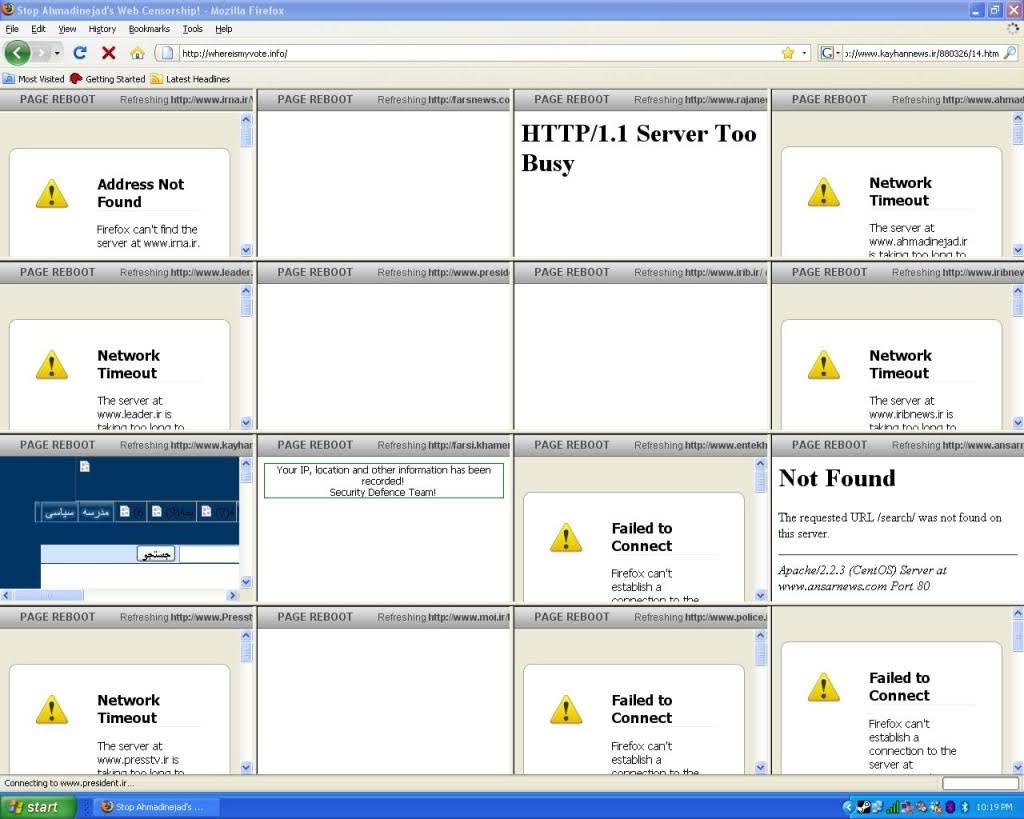Image resolution: width=1024 pixels, height=819 pixels.
Task: Open the Most Visited bookmarks folder
Action: [x=33, y=79]
